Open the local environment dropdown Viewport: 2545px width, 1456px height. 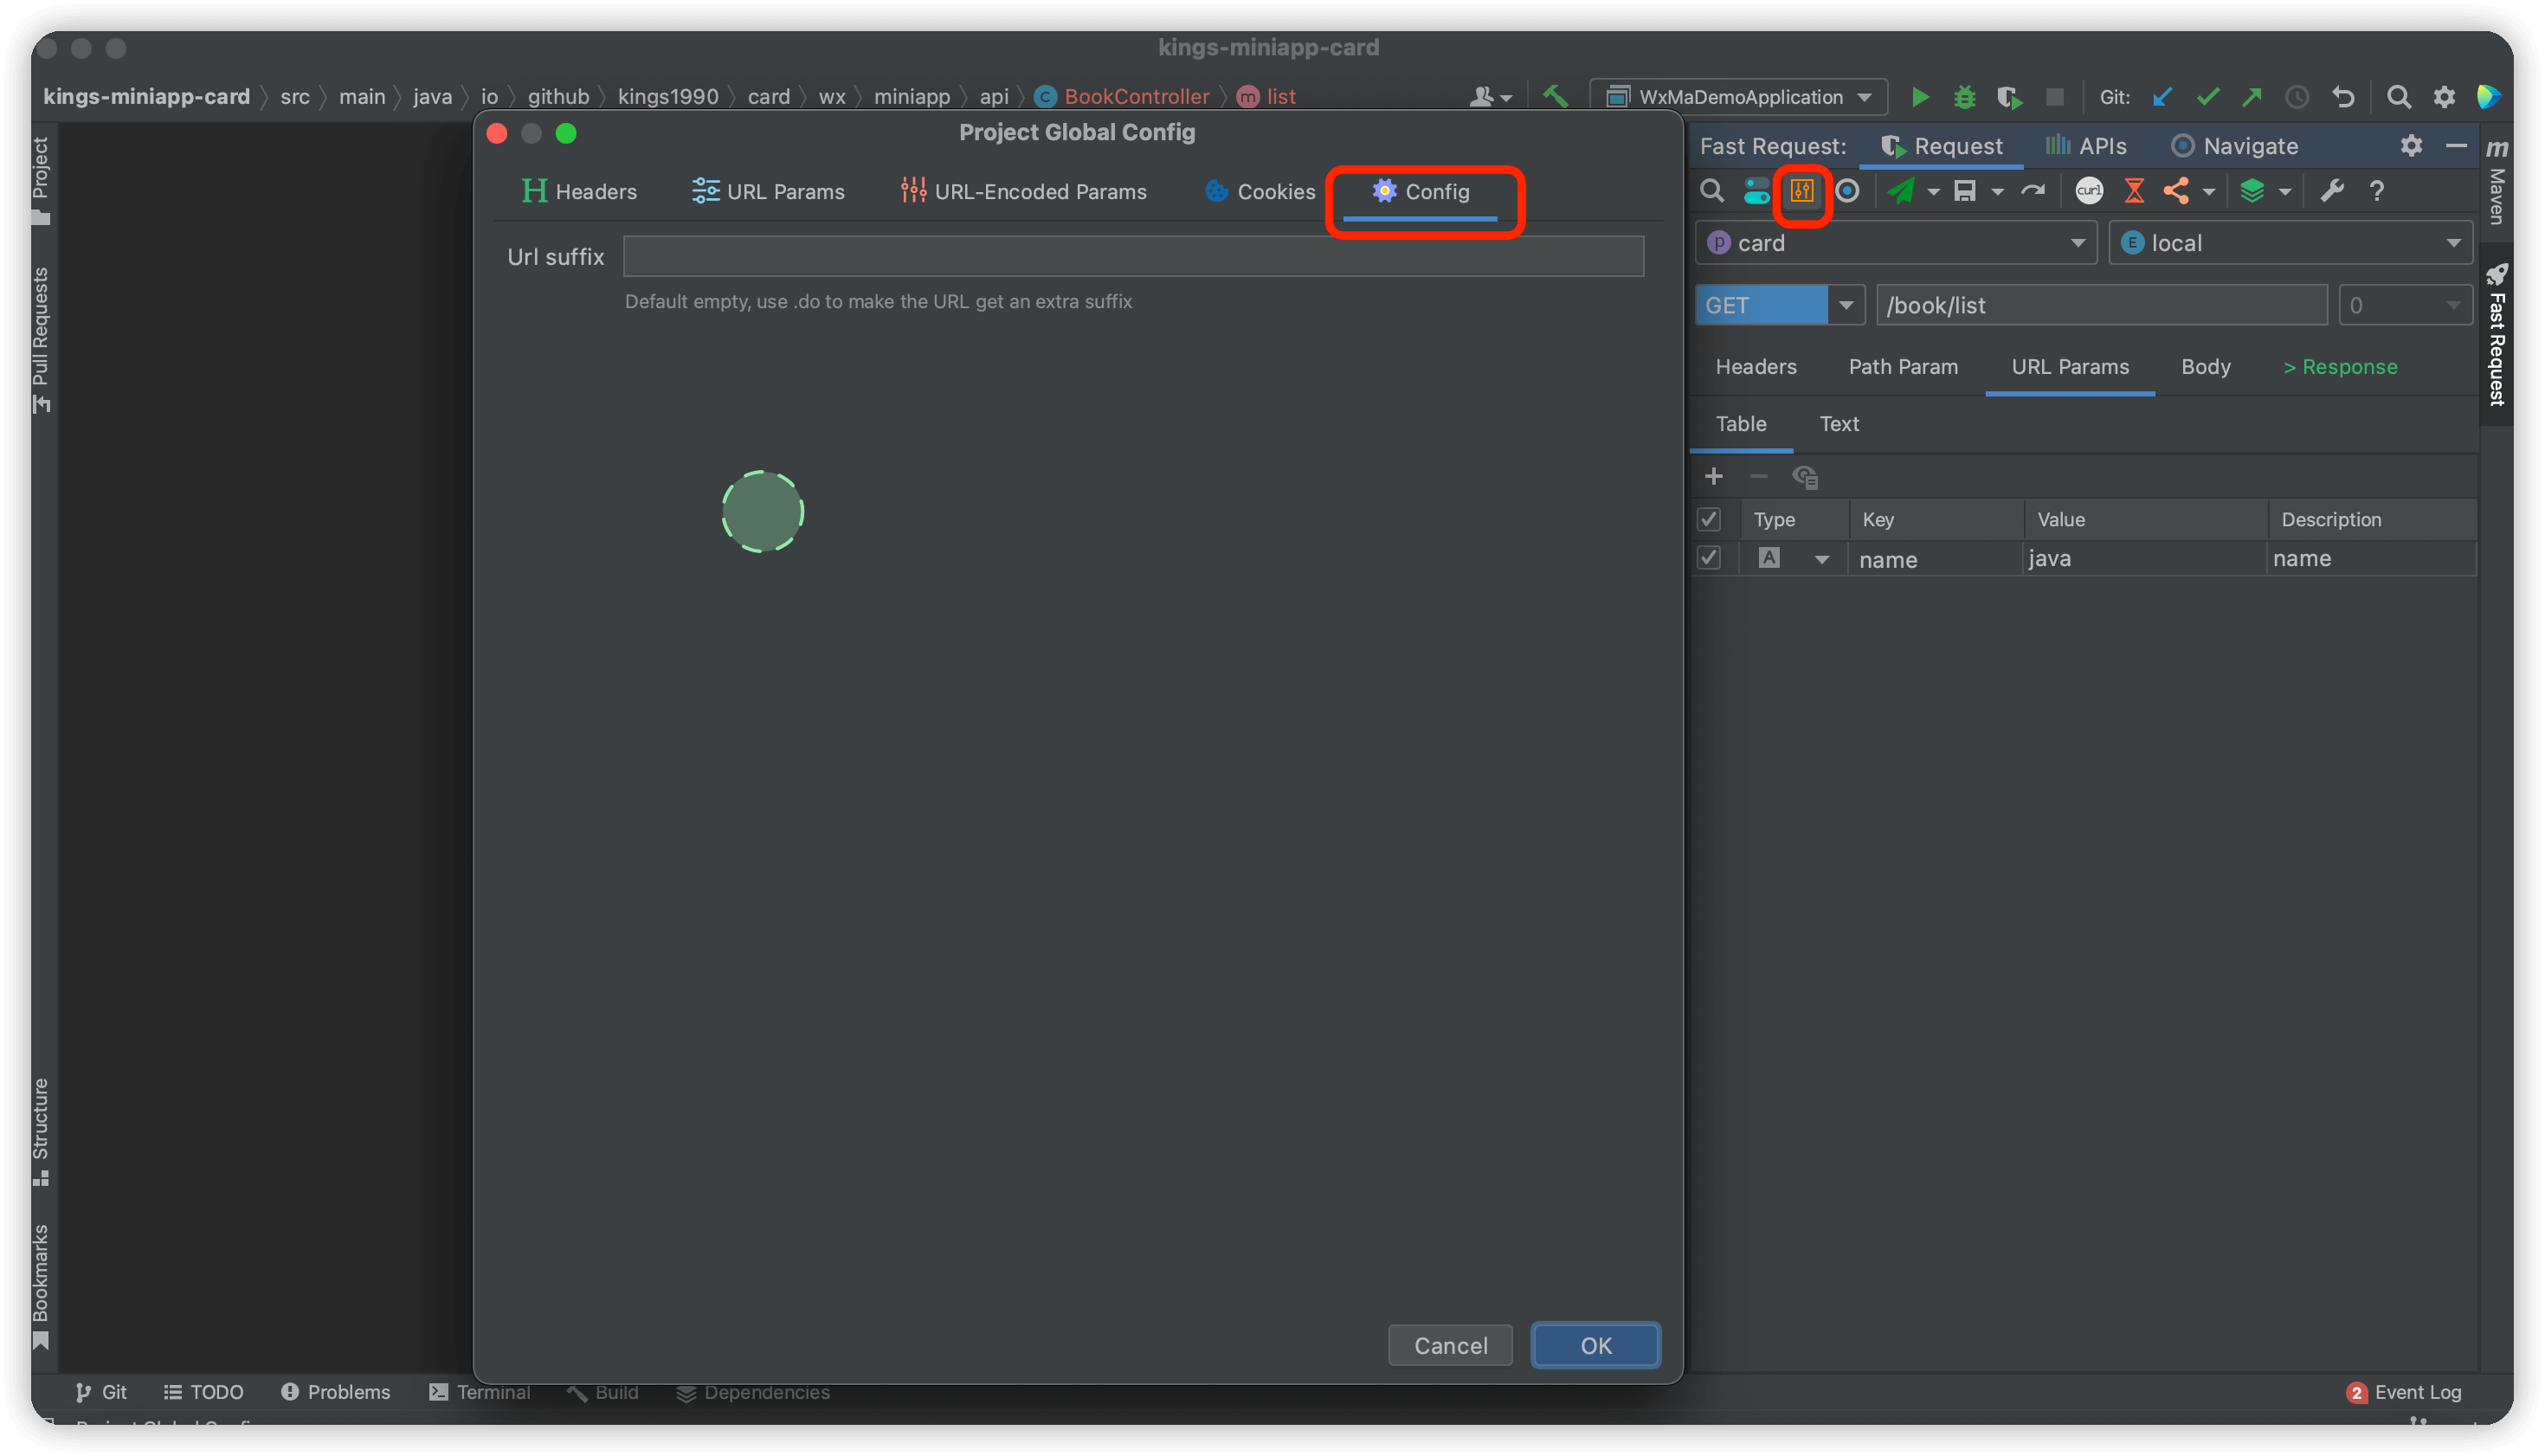2290,243
